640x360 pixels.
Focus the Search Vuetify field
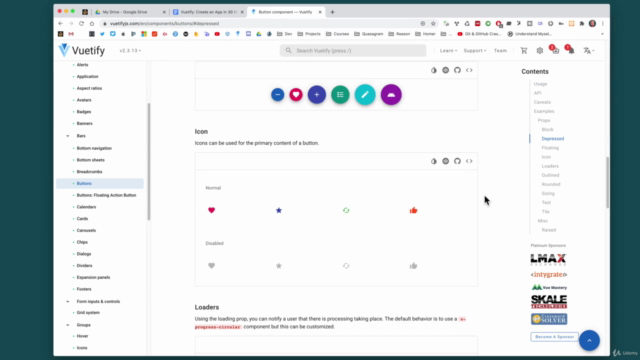point(353,51)
